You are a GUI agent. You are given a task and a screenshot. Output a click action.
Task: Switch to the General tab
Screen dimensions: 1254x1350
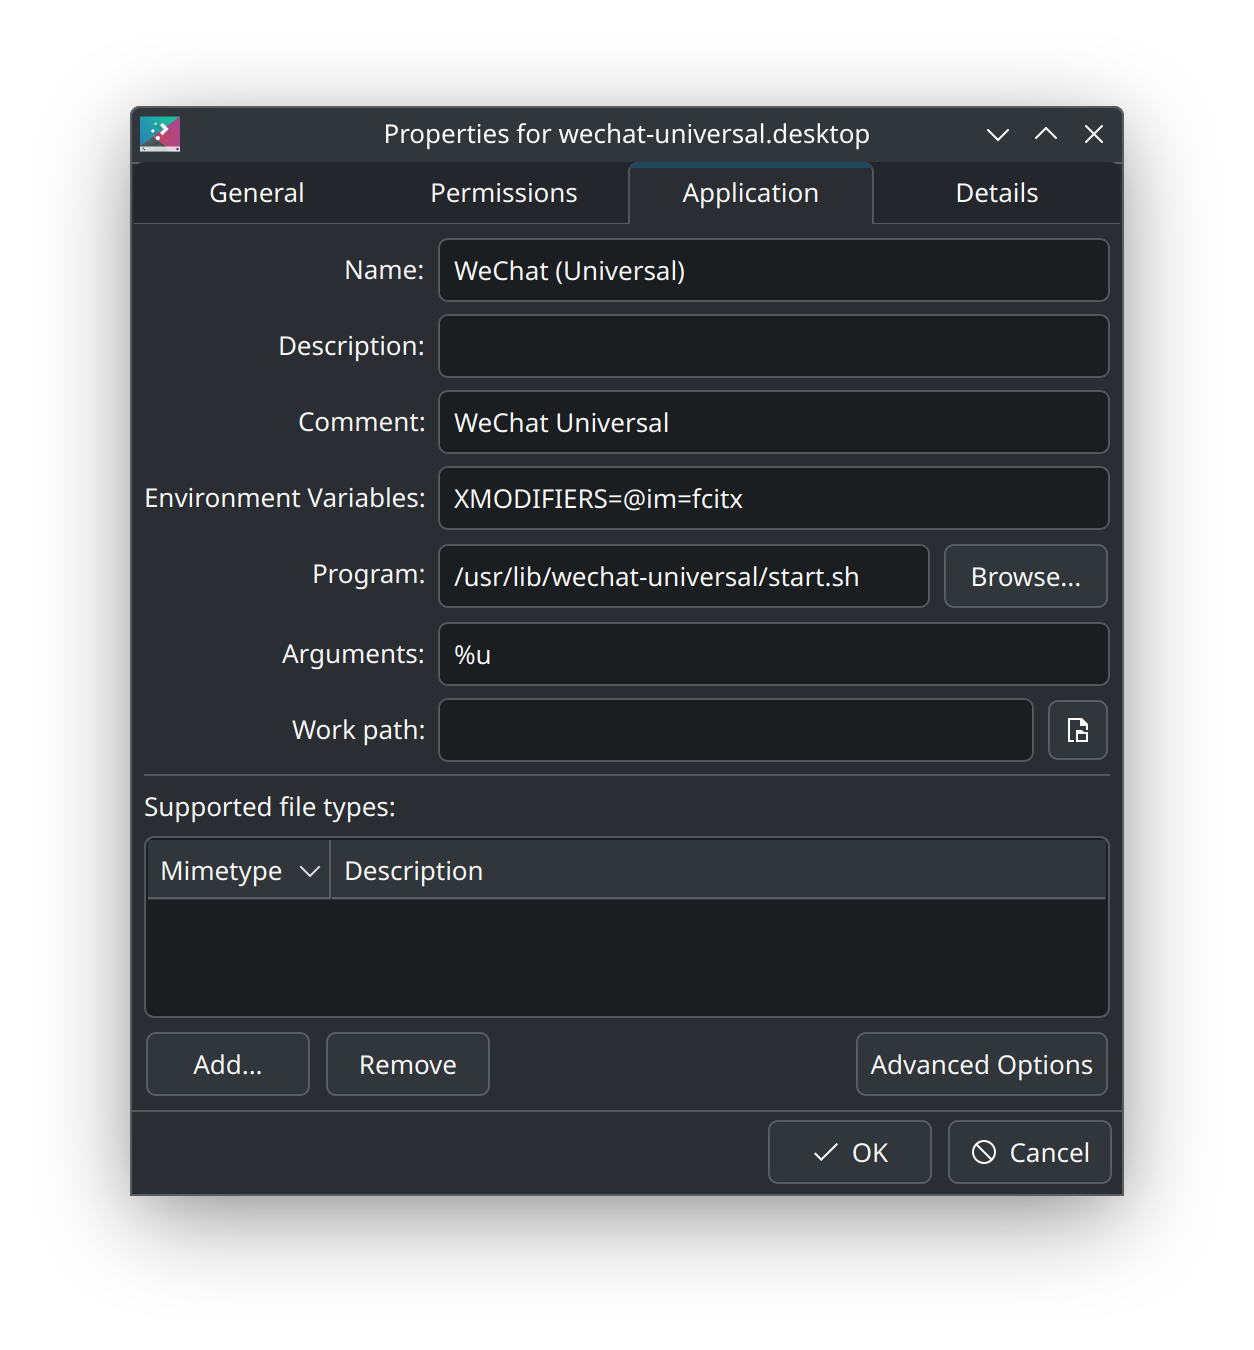[256, 193]
